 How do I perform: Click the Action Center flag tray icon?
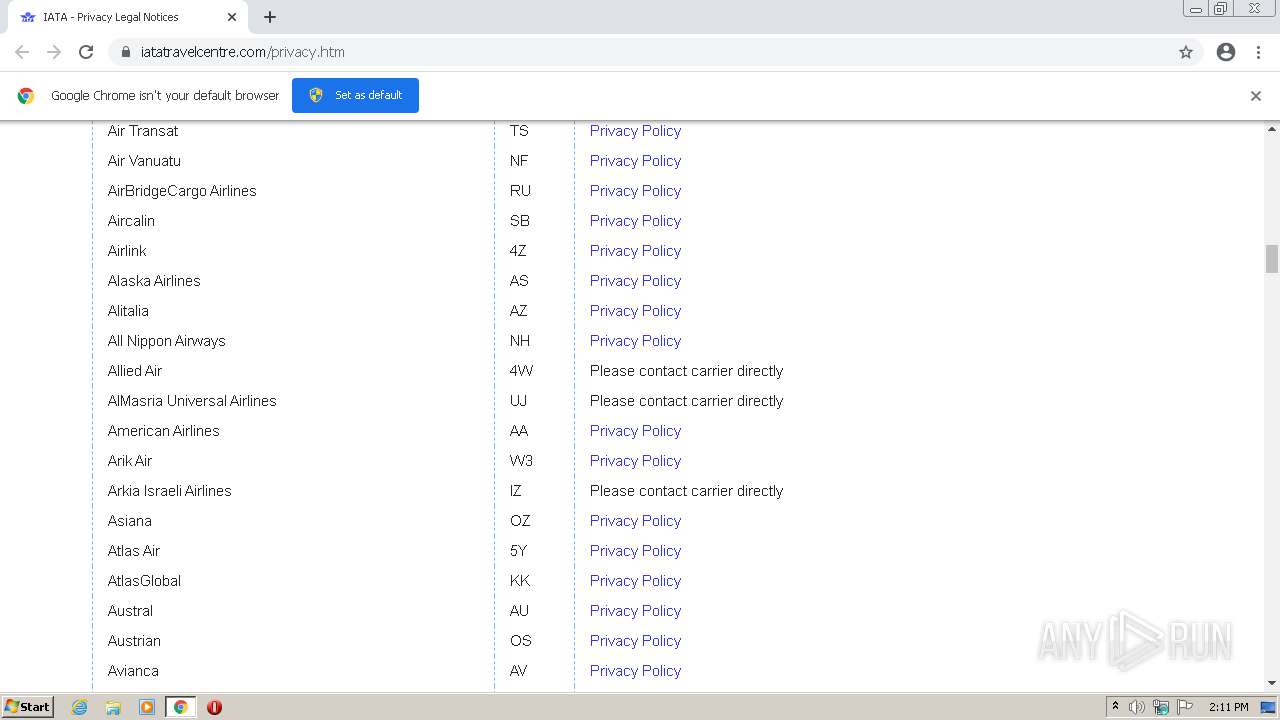tap(1185, 707)
